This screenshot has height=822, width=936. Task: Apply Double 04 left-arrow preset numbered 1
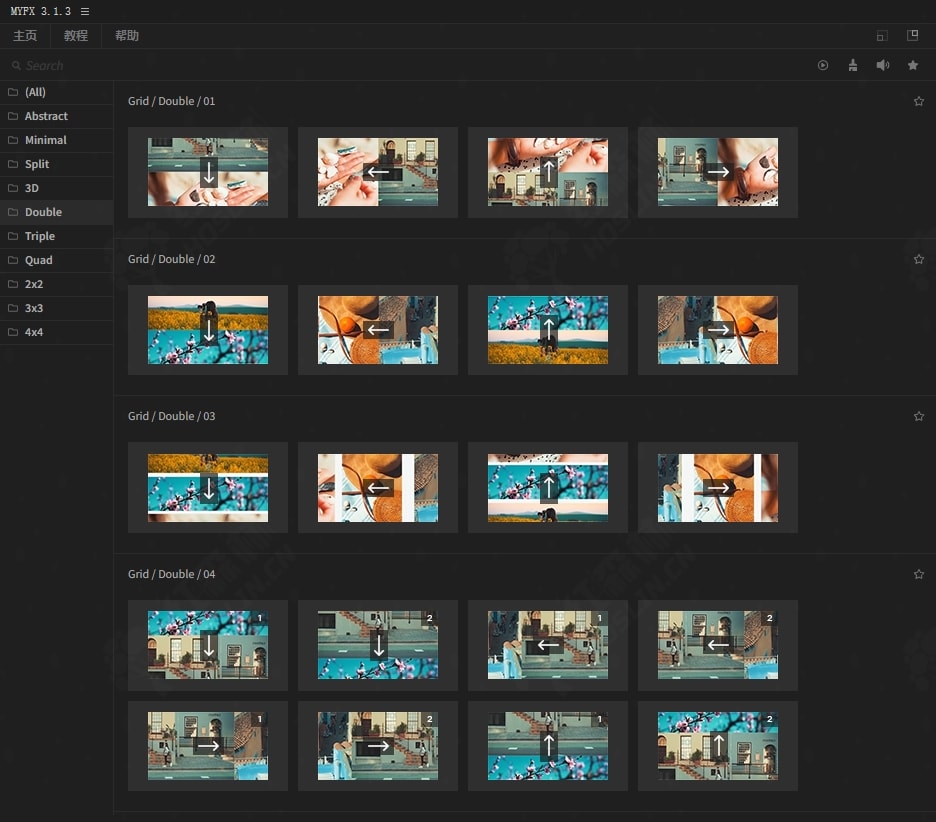(548, 645)
